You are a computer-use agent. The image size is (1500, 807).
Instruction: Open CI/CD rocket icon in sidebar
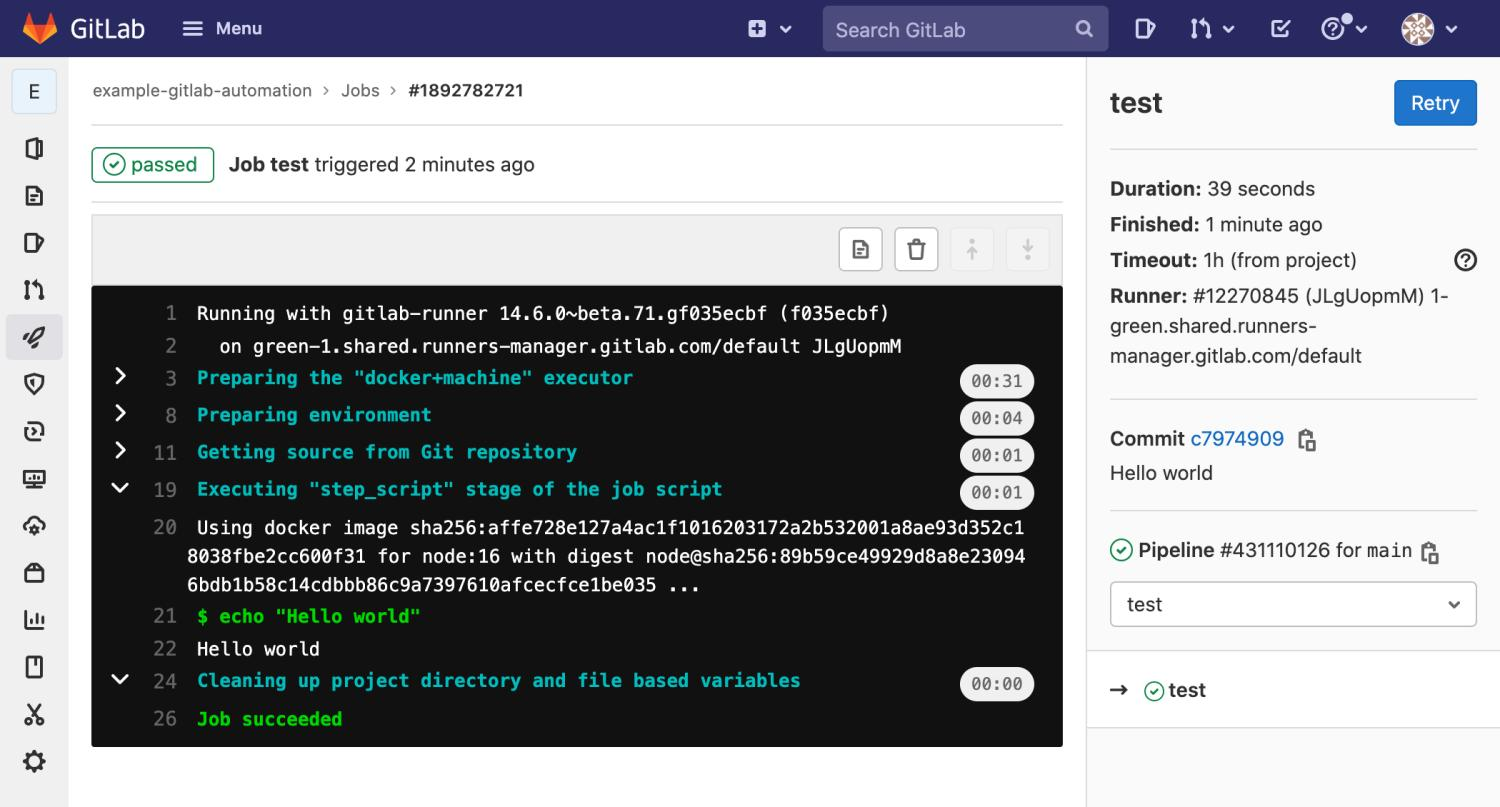click(x=34, y=337)
